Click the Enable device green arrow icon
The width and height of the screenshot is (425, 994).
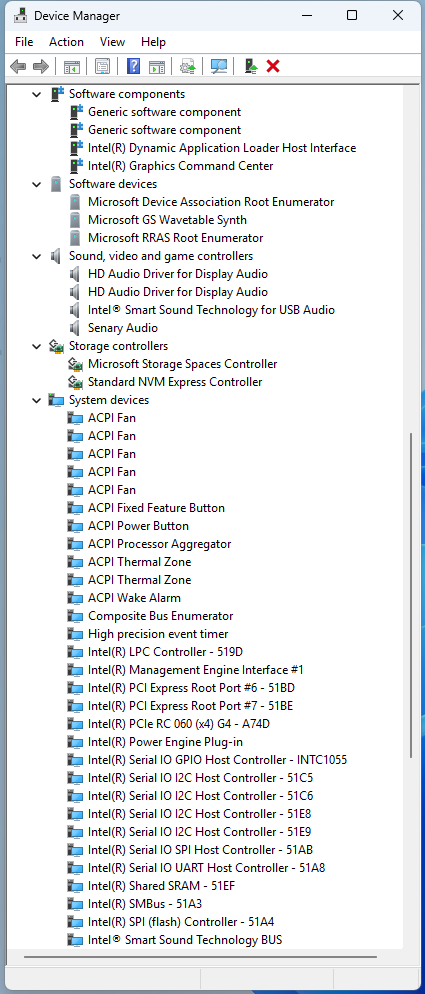coord(252,66)
